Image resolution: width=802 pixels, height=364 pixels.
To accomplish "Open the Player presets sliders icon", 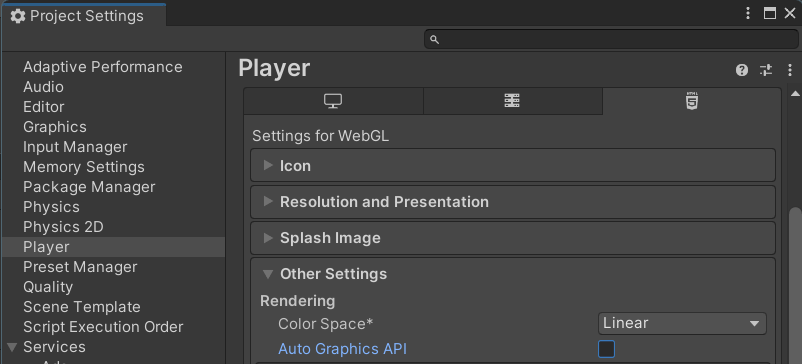I will [766, 70].
